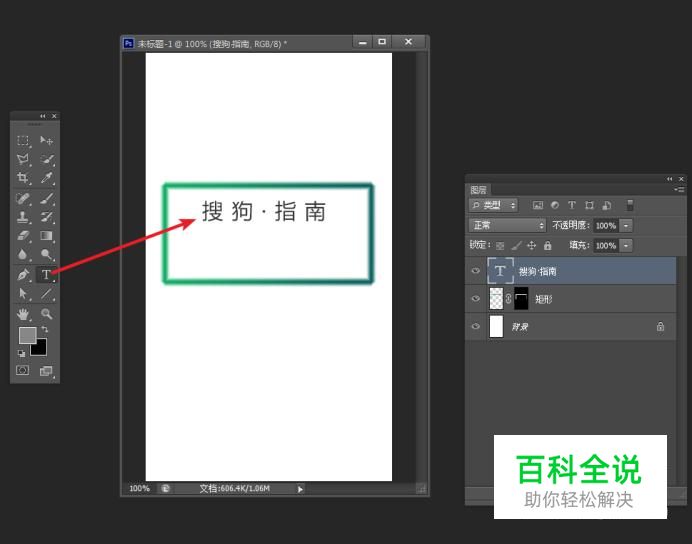The height and width of the screenshot is (544, 692).
Task: Click the 文档:606.4K/1.06M status text
Action: click(234, 488)
